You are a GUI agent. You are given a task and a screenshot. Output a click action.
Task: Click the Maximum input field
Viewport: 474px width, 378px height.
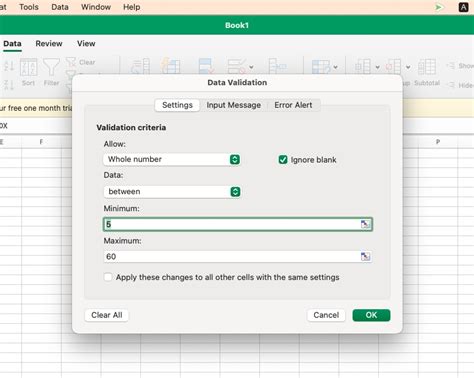pos(238,256)
